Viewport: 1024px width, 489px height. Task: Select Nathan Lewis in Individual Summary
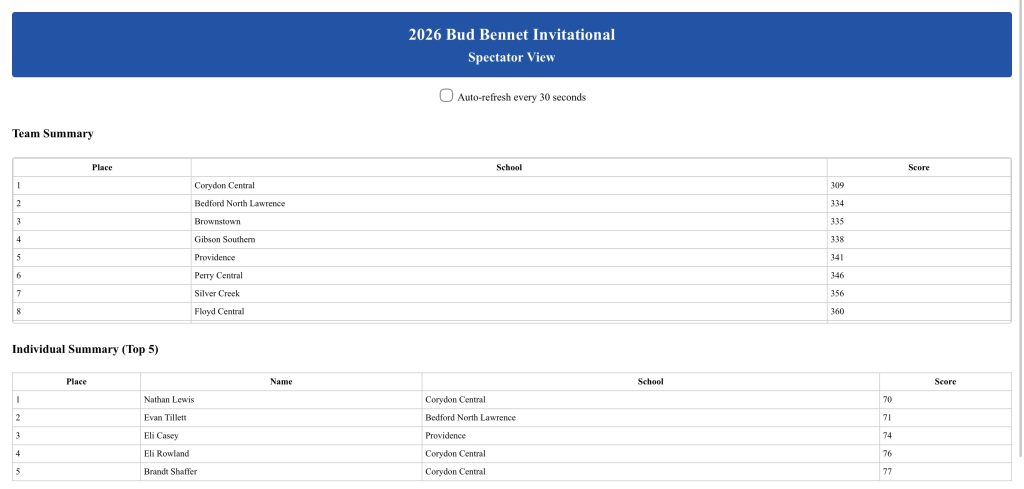(169, 400)
